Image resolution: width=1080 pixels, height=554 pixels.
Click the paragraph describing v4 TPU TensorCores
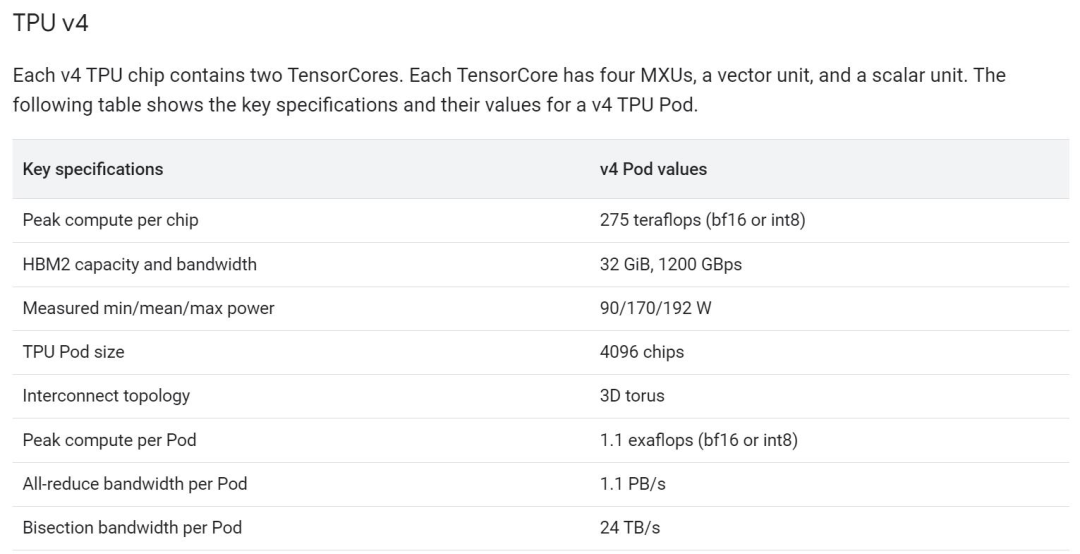[508, 91]
